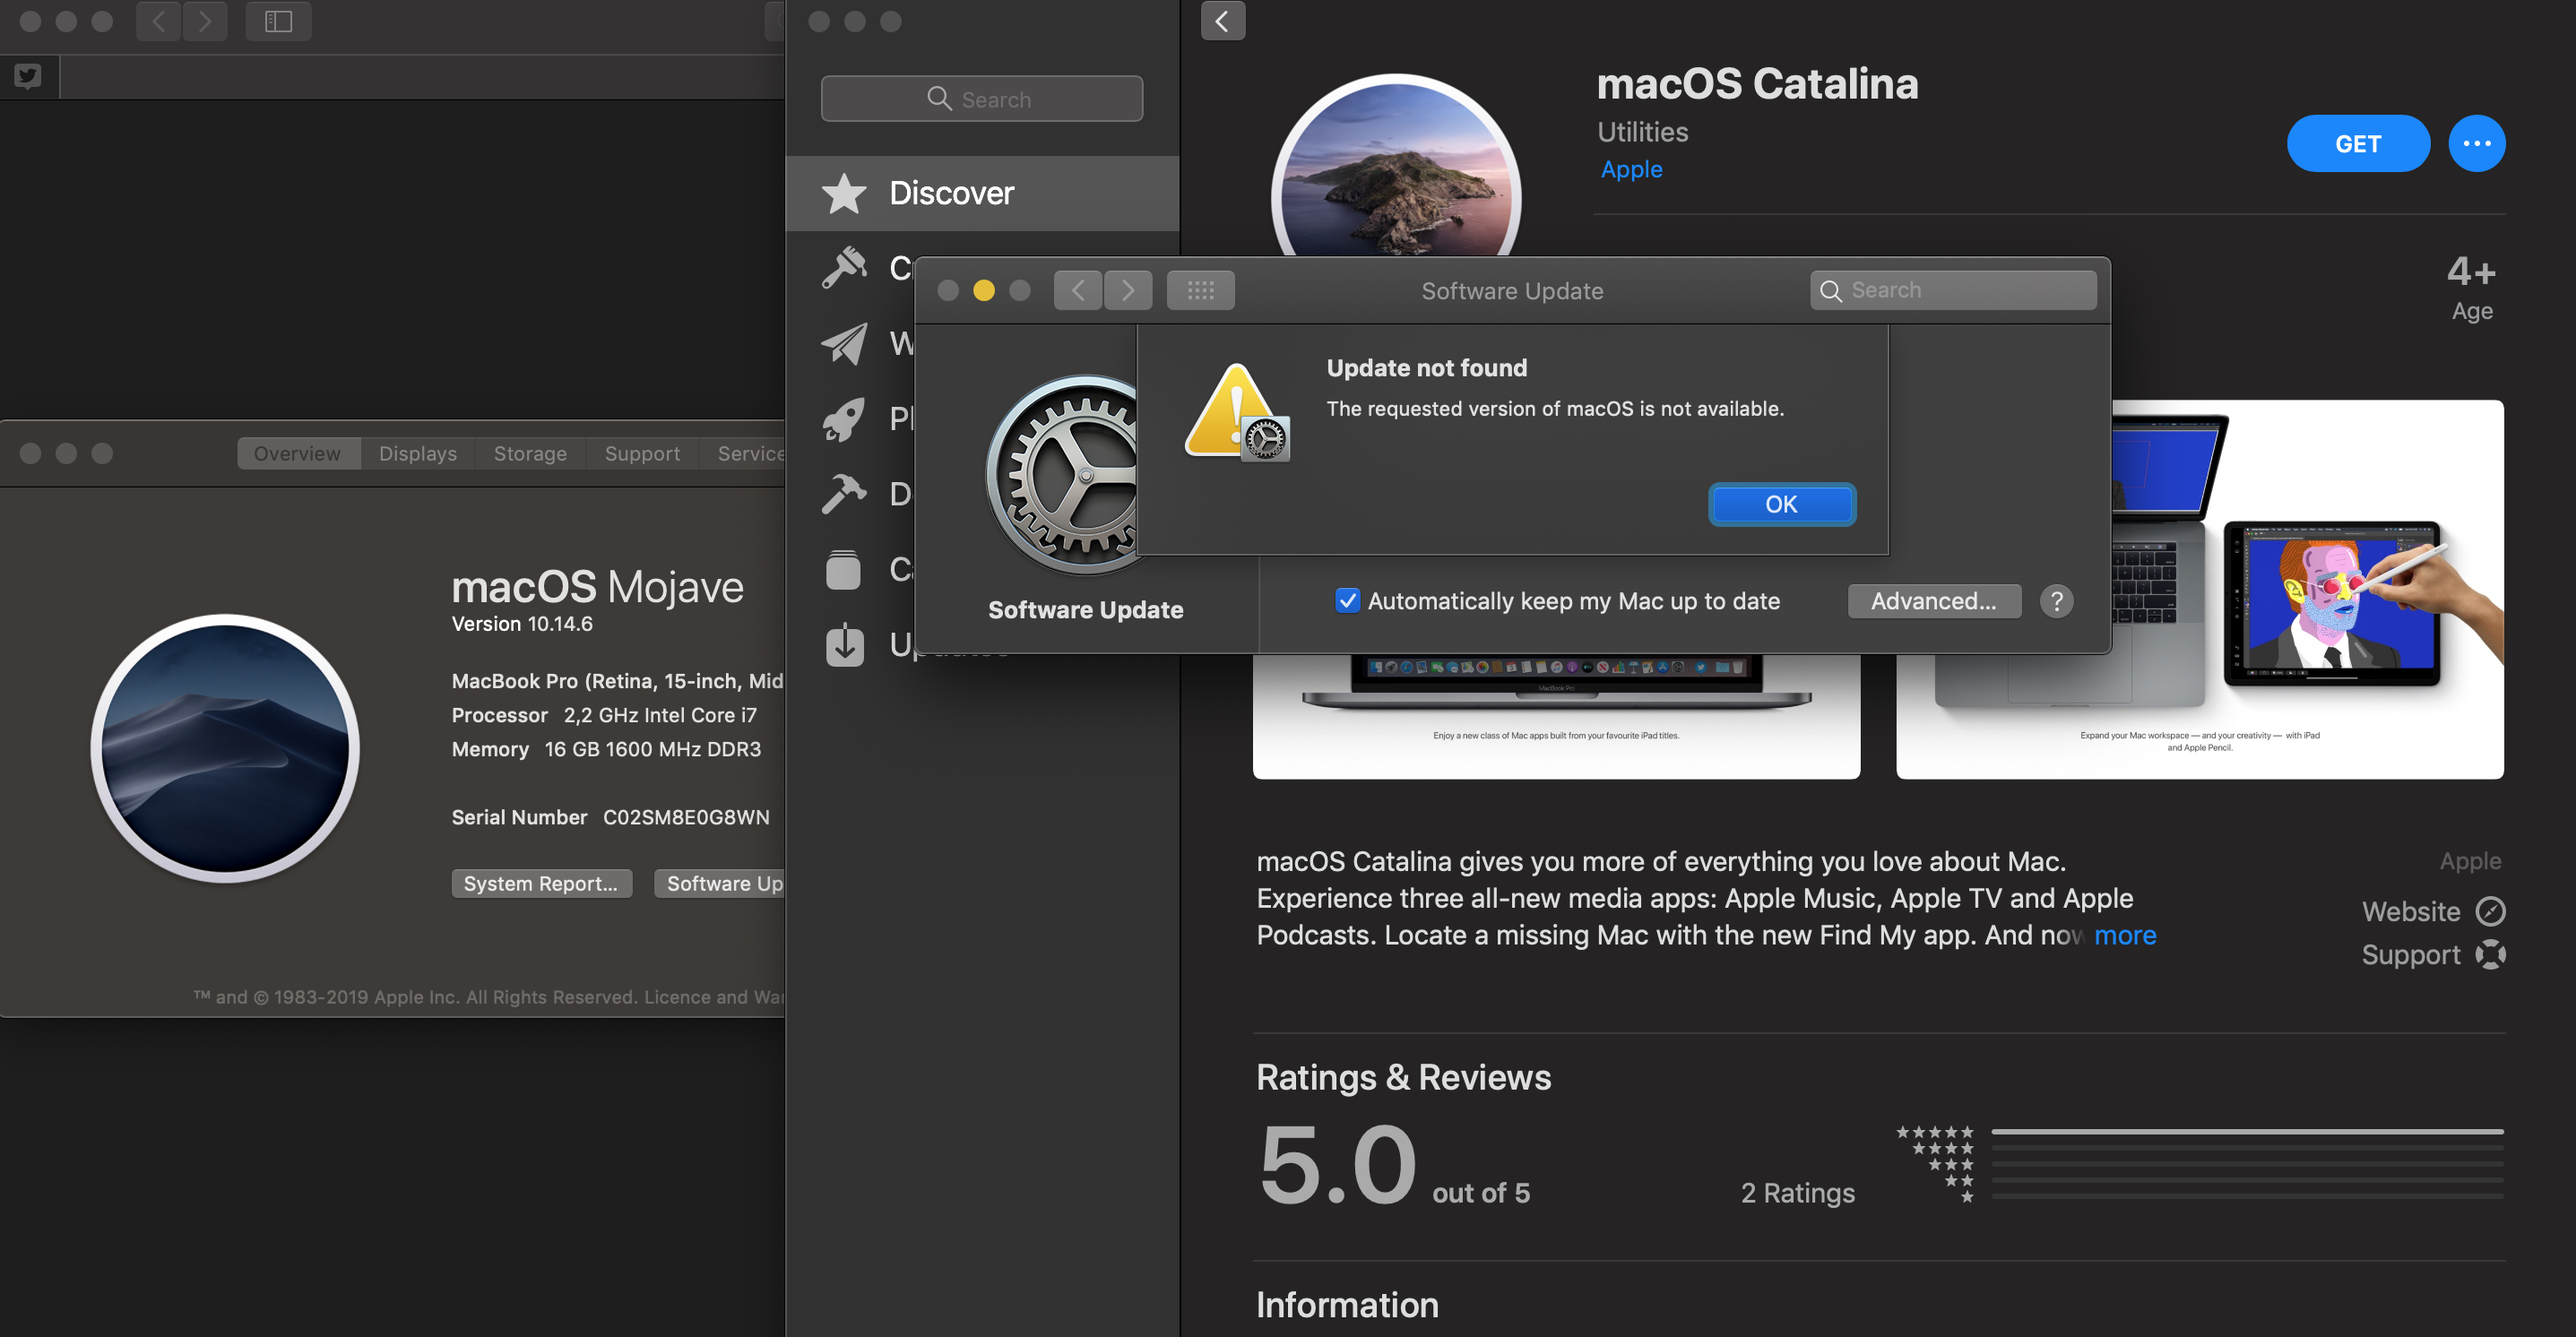Click the GET button for macOS Catalina
The image size is (2576, 1337).
(2357, 143)
